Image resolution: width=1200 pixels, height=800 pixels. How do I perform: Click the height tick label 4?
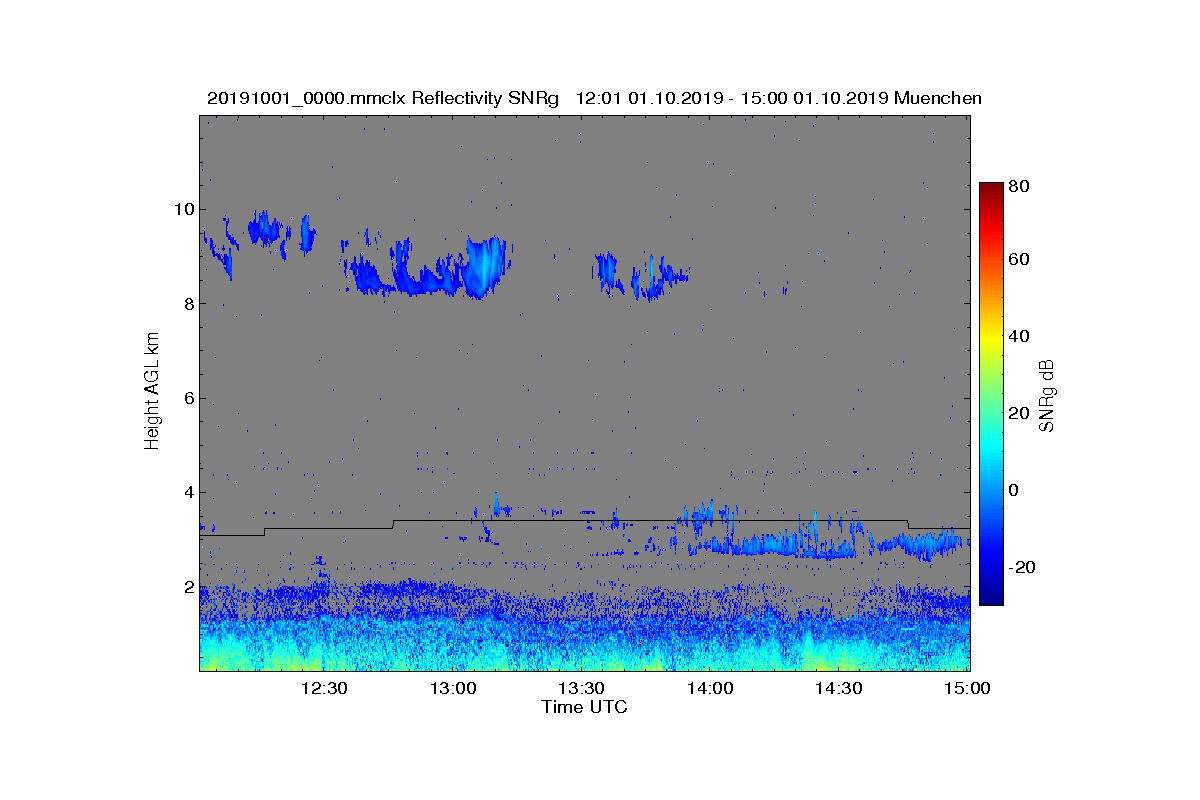[x=188, y=492]
